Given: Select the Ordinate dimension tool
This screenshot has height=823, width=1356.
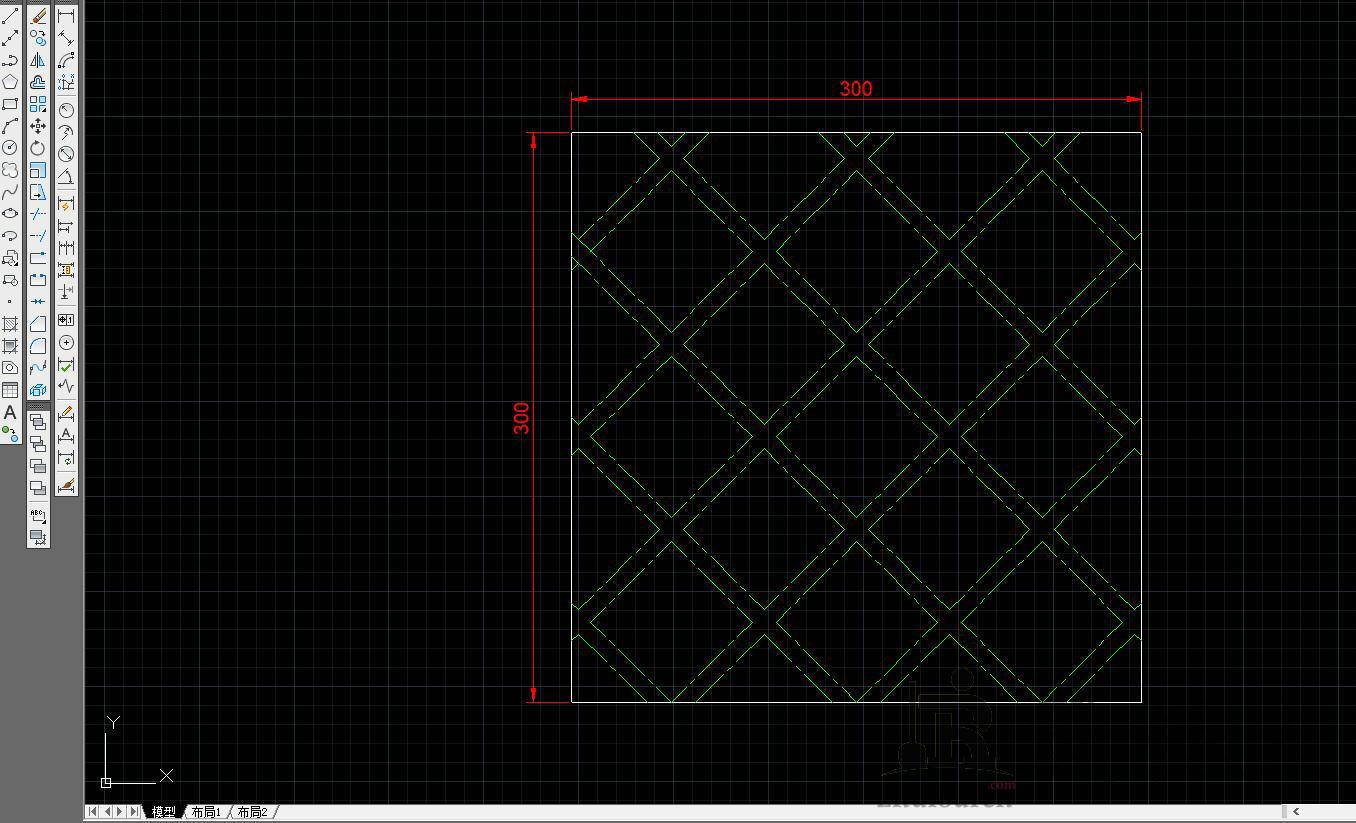Looking at the screenshot, I should pyautogui.click(x=66, y=82).
